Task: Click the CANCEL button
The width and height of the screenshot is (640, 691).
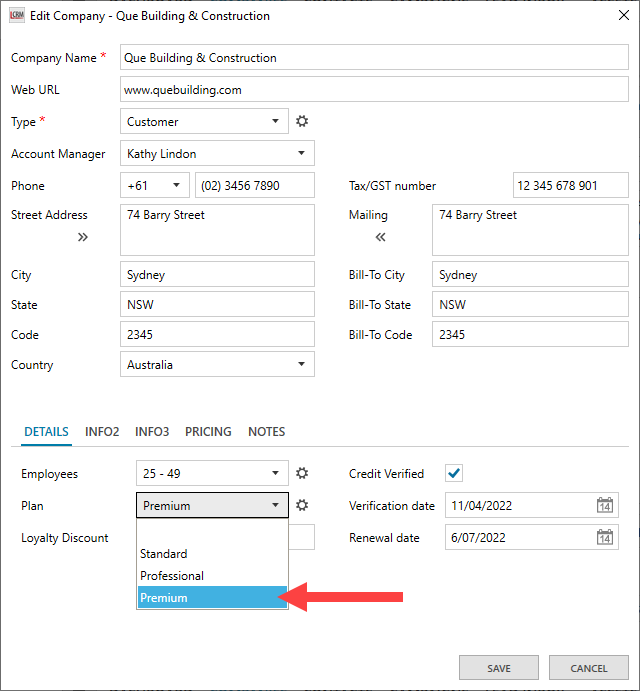Action: [x=588, y=668]
